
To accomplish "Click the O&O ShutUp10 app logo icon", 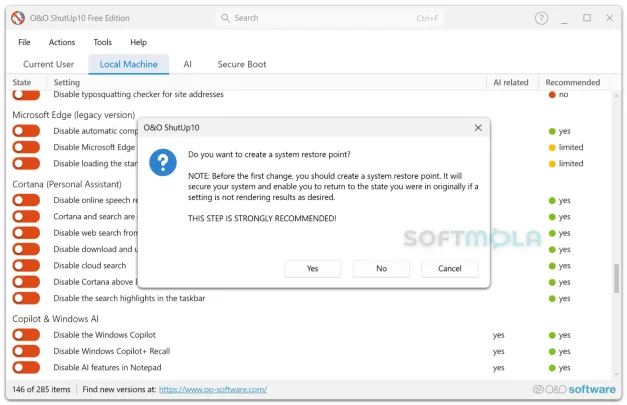I will pyautogui.click(x=18, y=18).
